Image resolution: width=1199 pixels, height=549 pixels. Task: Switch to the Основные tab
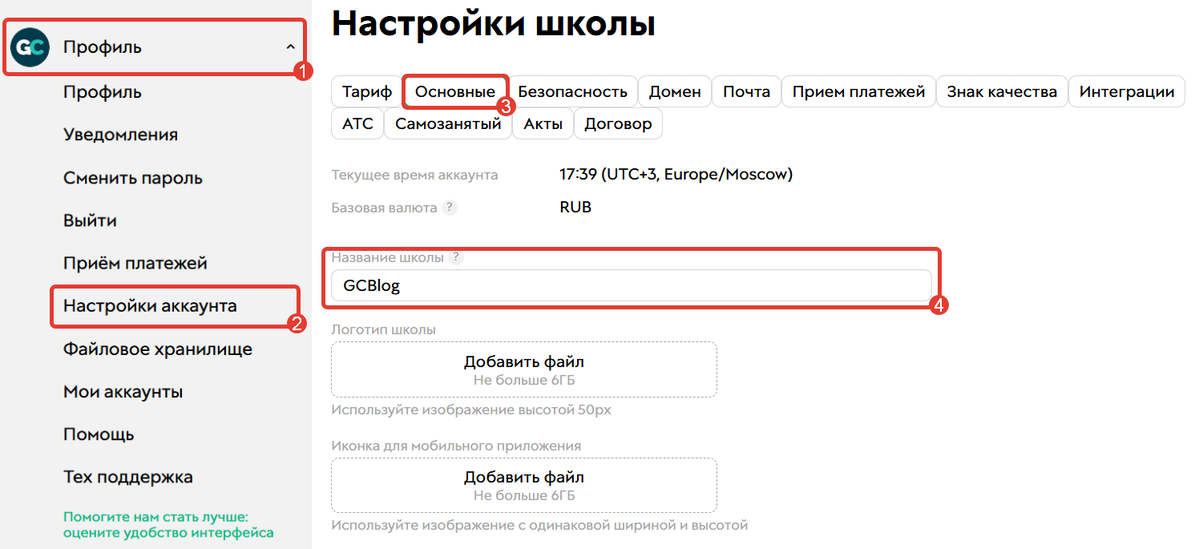tap(455, 92)
